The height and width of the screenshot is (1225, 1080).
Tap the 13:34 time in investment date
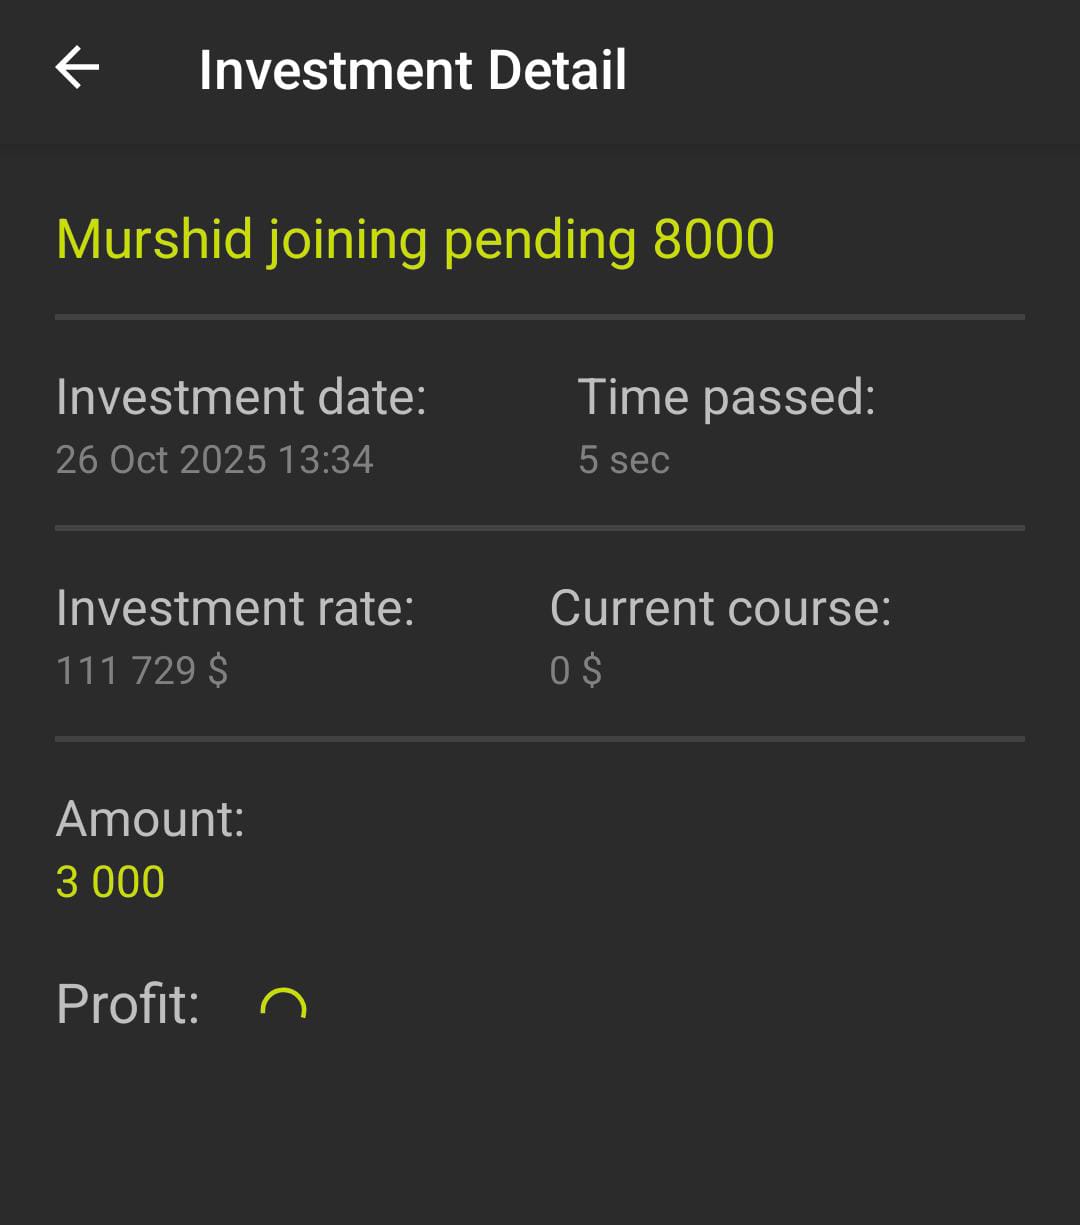[325, 460]
